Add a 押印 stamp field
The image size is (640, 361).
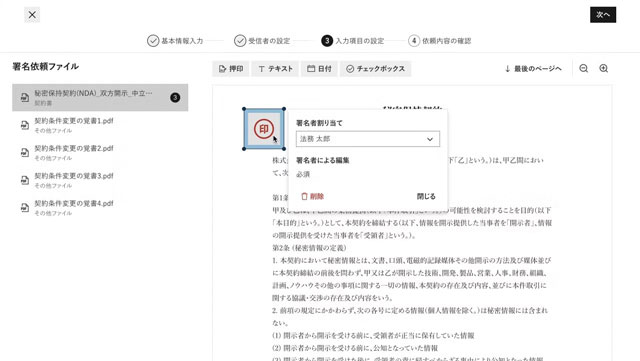click(x=231, y=69)
